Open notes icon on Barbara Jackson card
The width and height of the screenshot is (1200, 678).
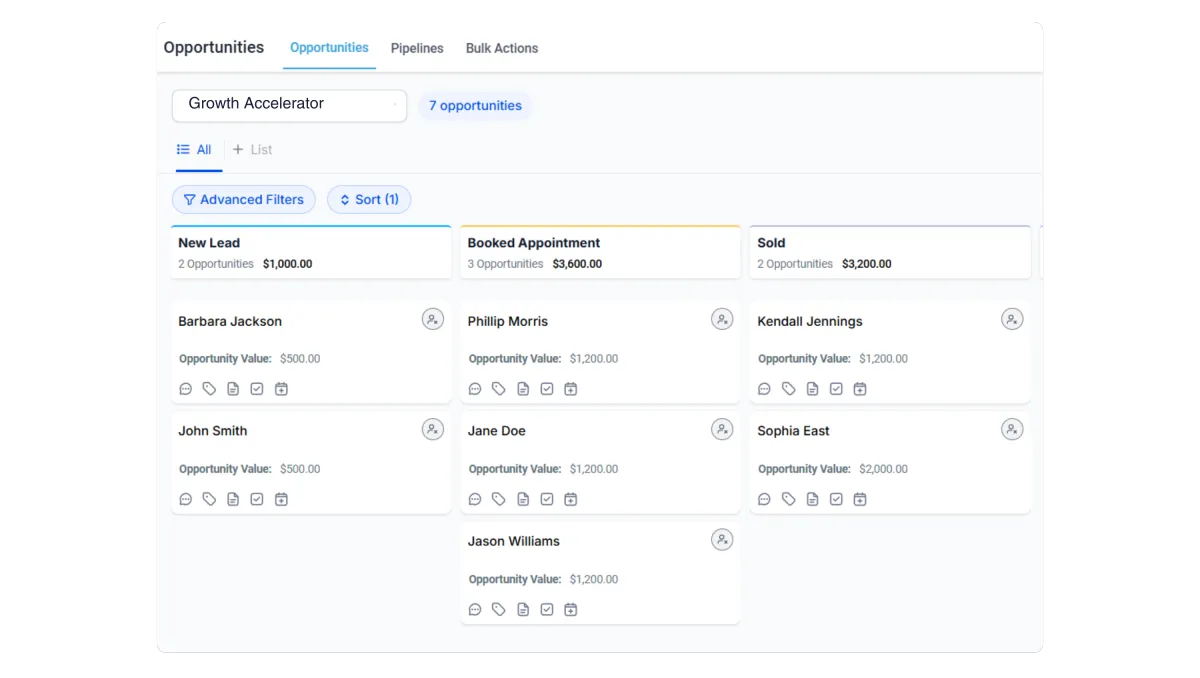233,389
